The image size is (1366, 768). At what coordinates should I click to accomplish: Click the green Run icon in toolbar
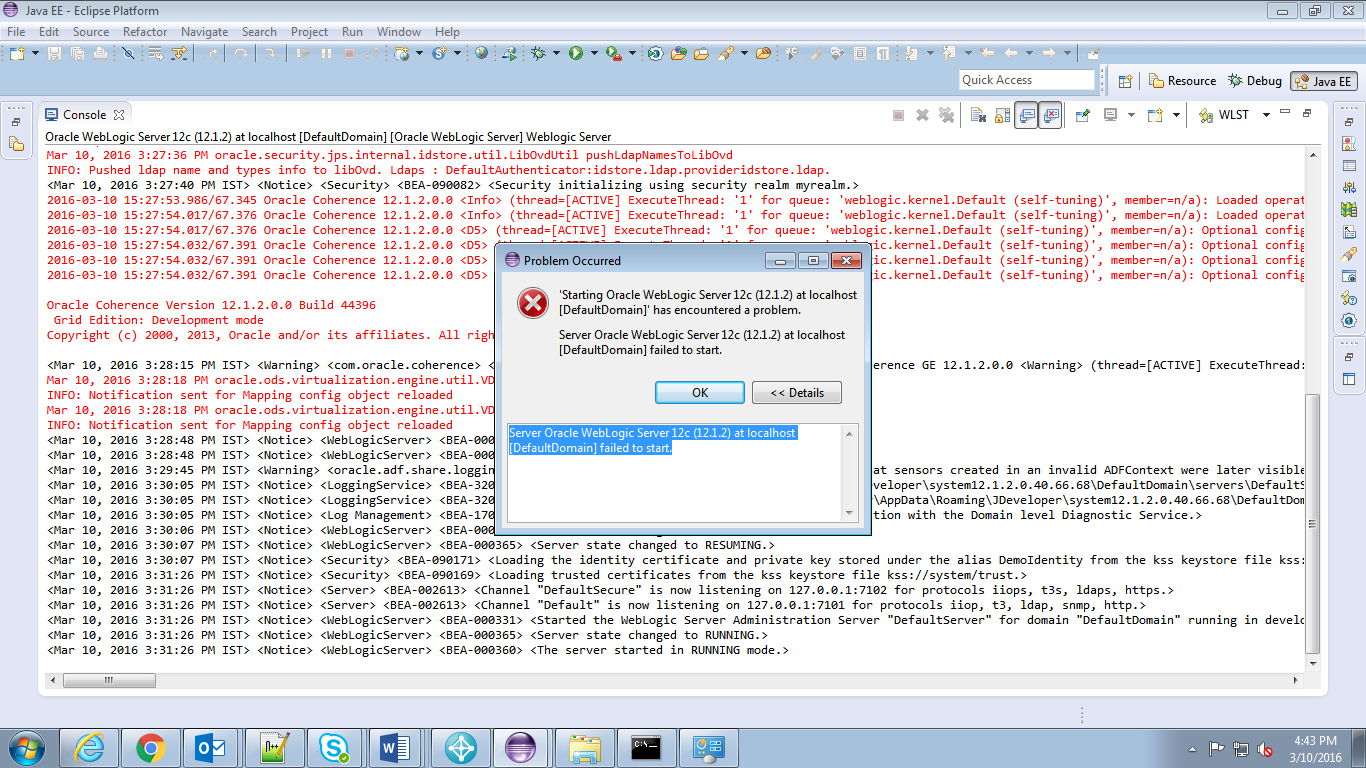(x=576, y=53)
